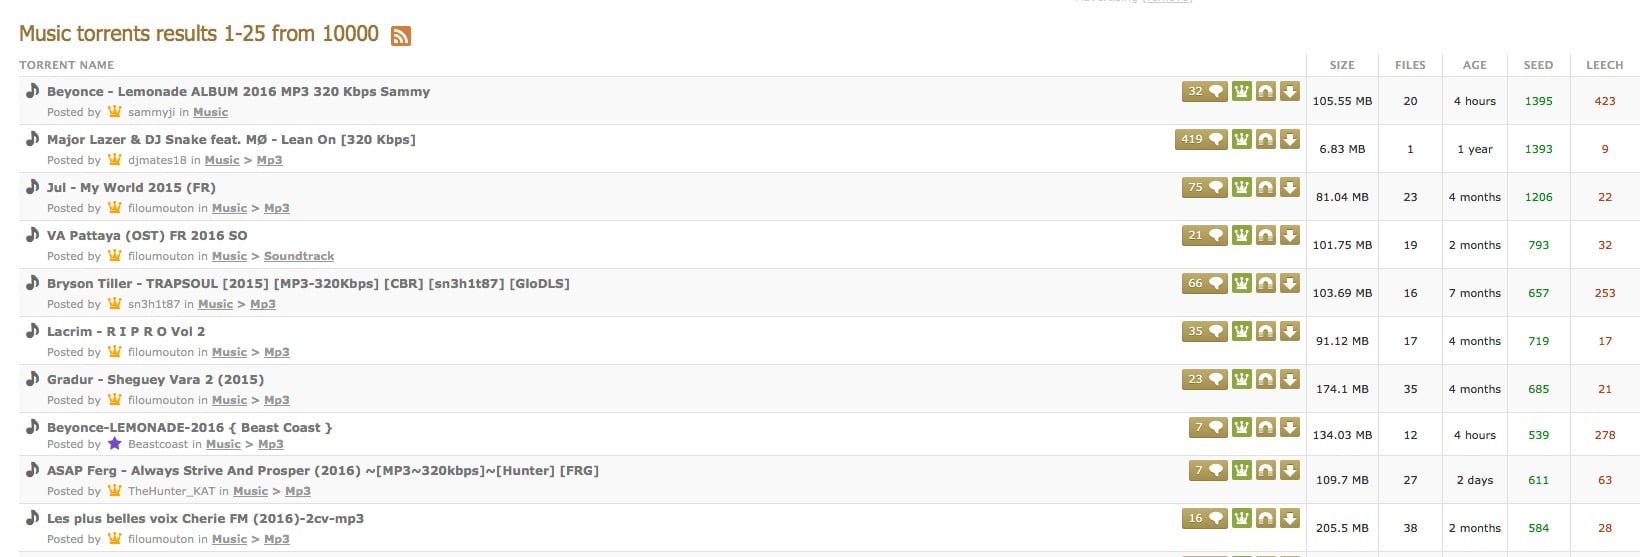Open magnet link for Major Lazer Lean On
1651x557 pixels.
tap(1266, 139)
